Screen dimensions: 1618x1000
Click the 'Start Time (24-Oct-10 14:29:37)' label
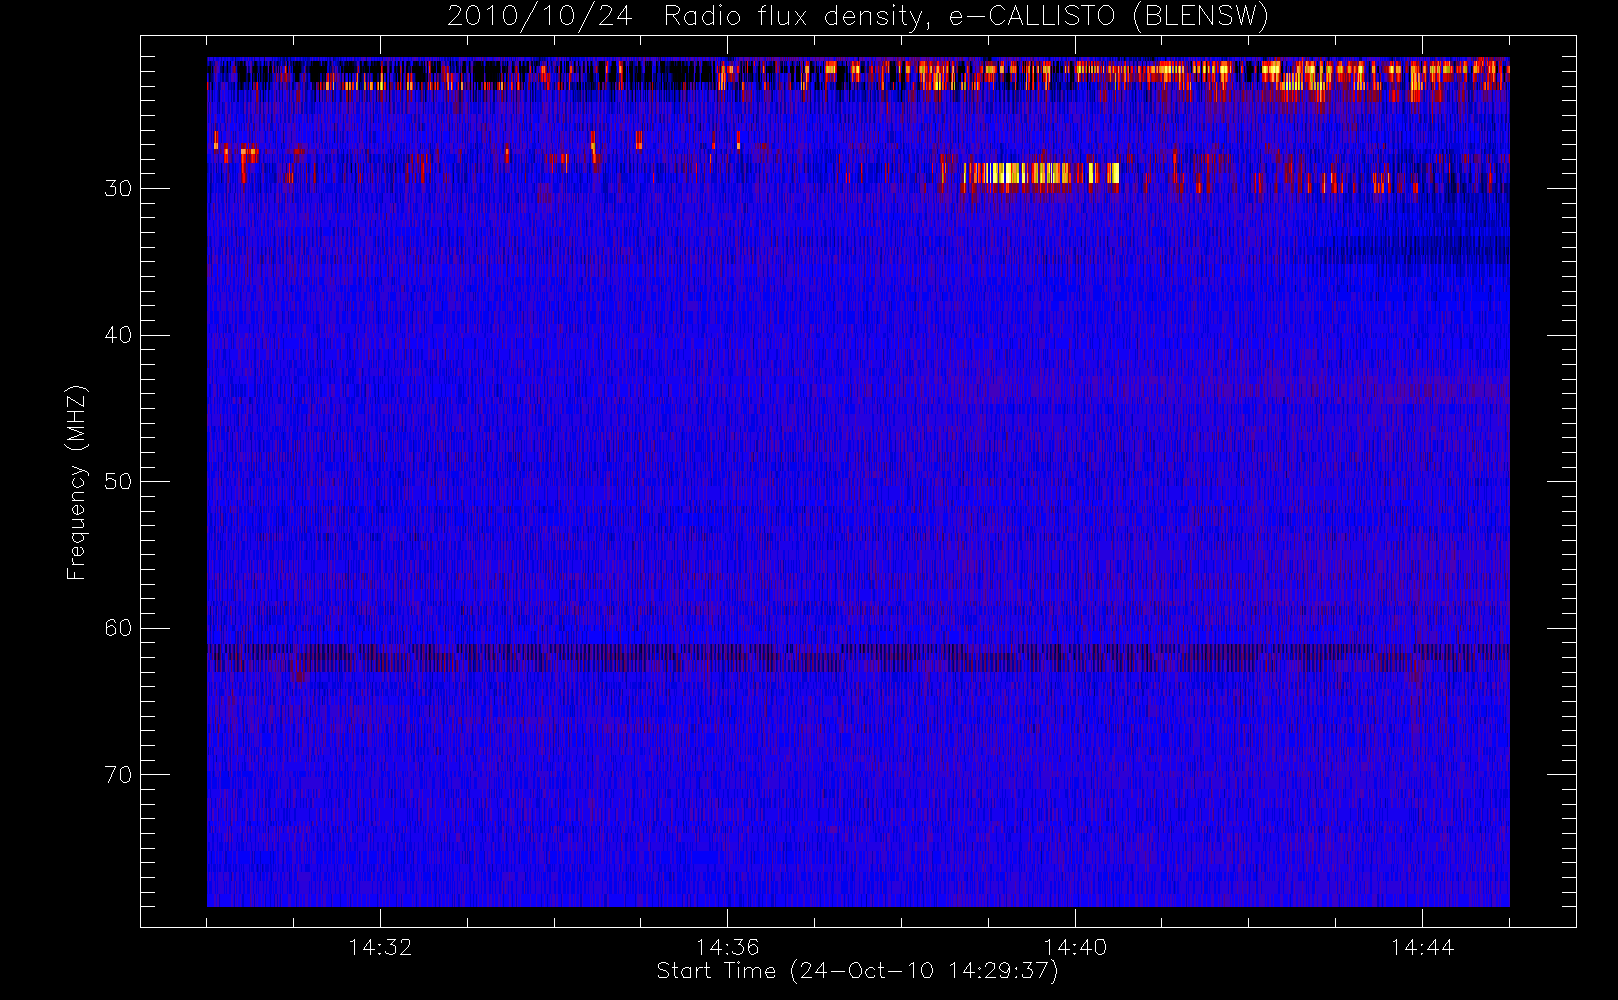pyautogui.click(x=857, y=971)
